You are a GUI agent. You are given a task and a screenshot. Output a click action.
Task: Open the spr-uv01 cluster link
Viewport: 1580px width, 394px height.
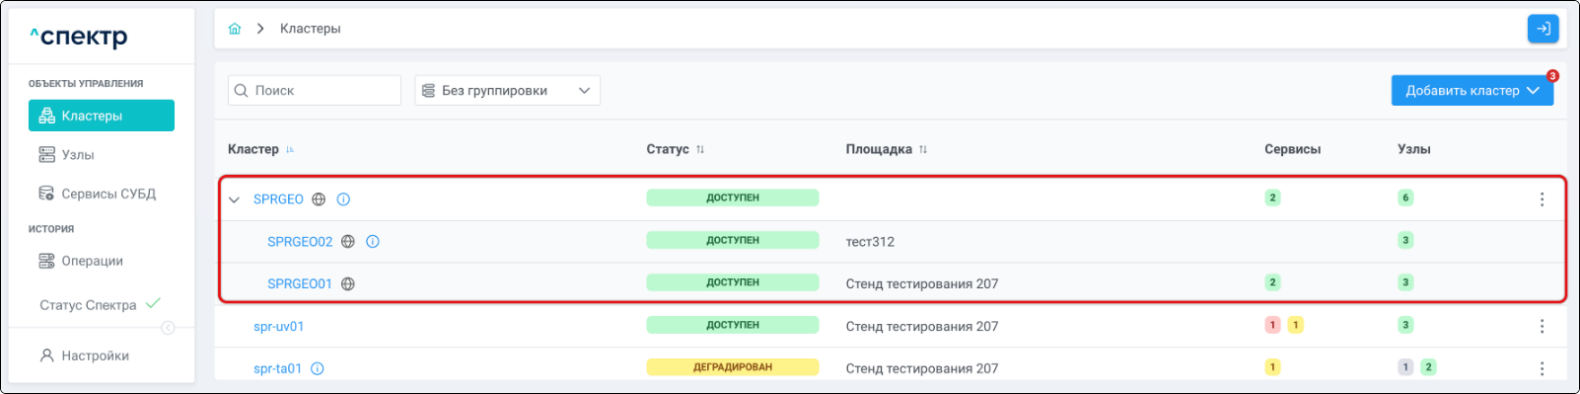pyautogui.click(x=279, y=327)
